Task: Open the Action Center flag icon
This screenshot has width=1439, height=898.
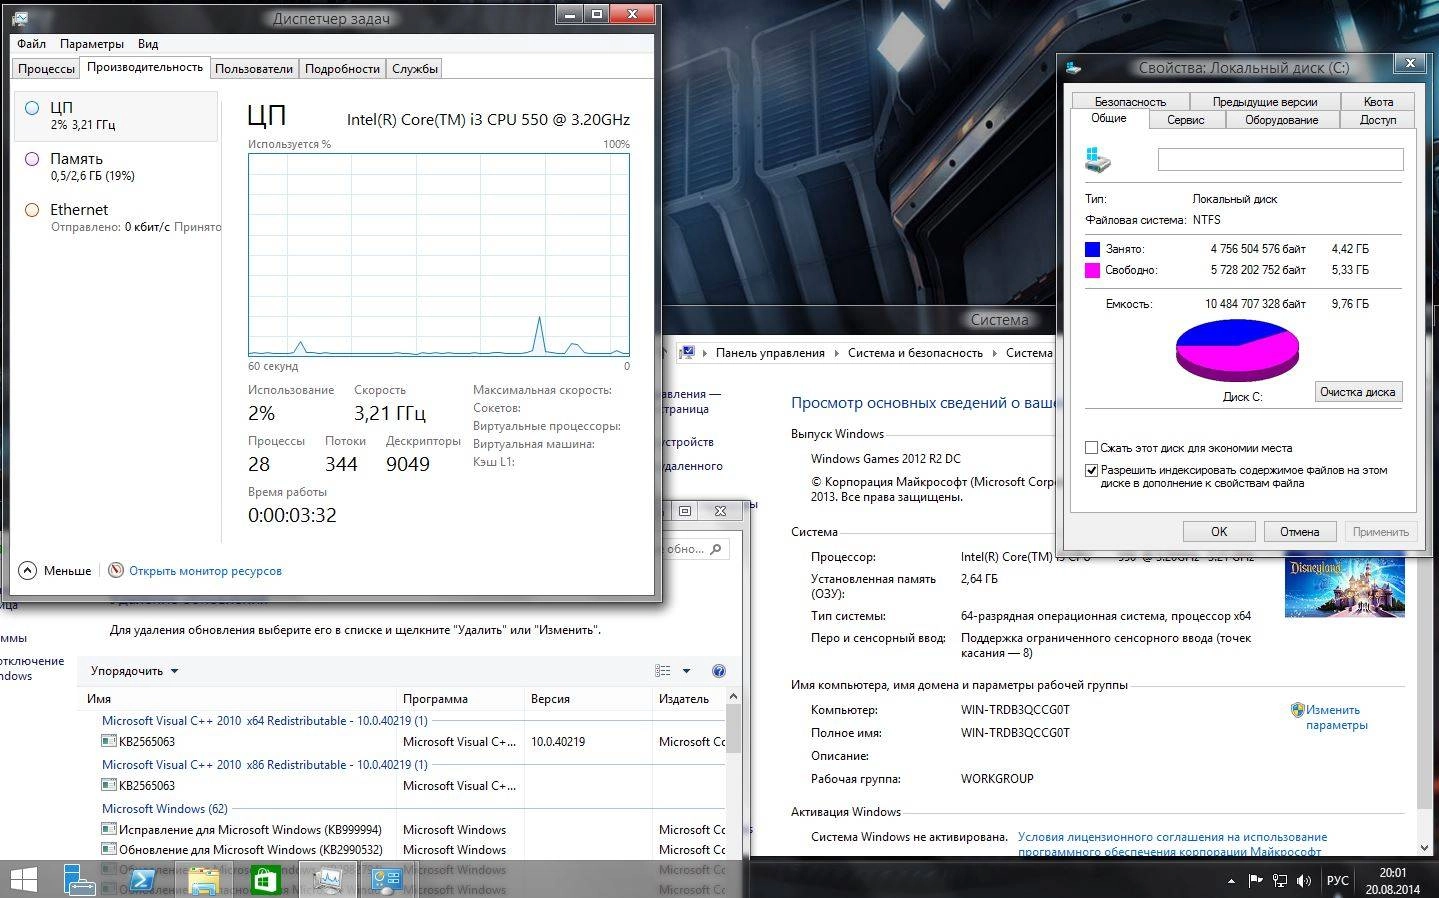Action: (1256, 881)
